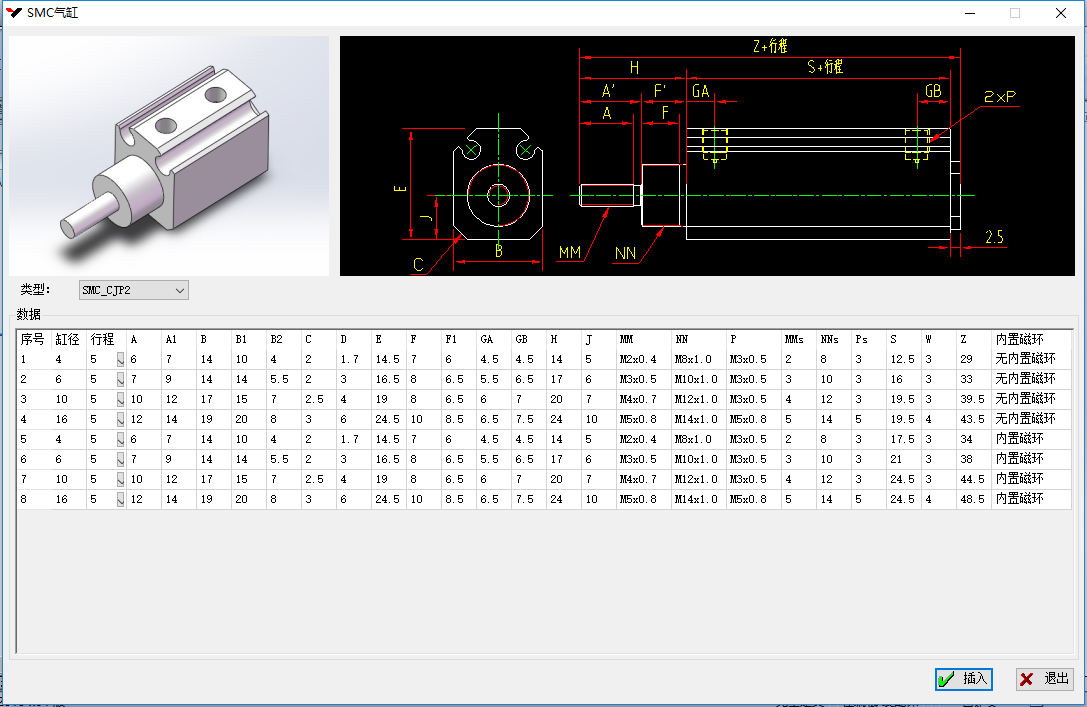This screenshot has height=707, width=1087.
Task: Click the 内置磁环 cell in row 5
Action: tap(1018, 439)
